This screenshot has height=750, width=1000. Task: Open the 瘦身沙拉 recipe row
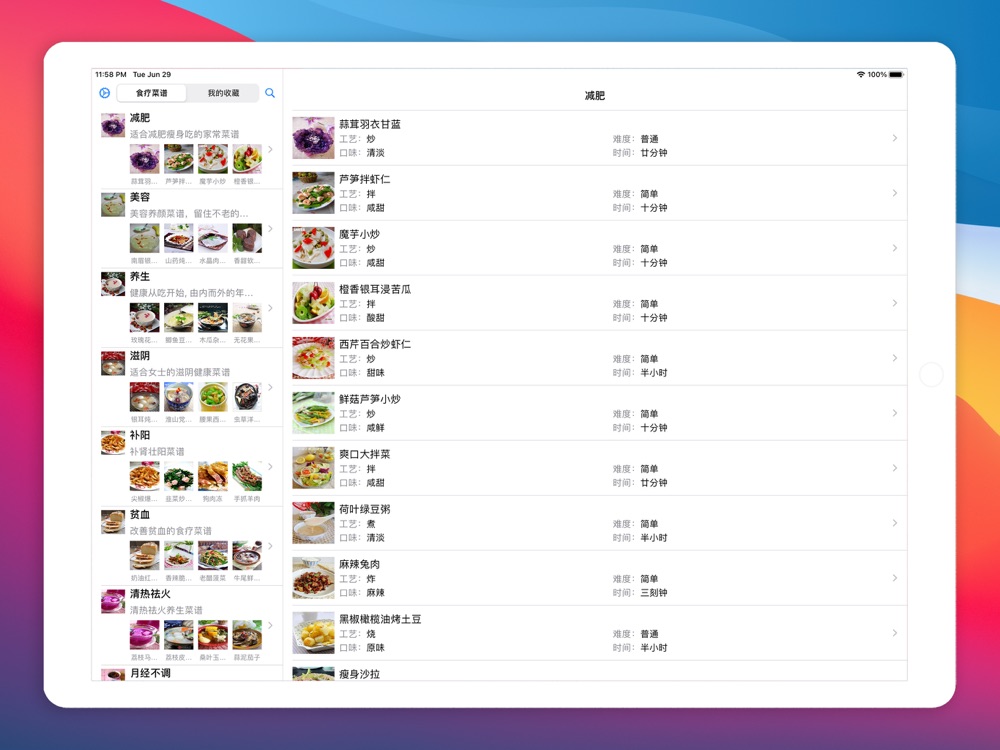click(x=599, y=672)
